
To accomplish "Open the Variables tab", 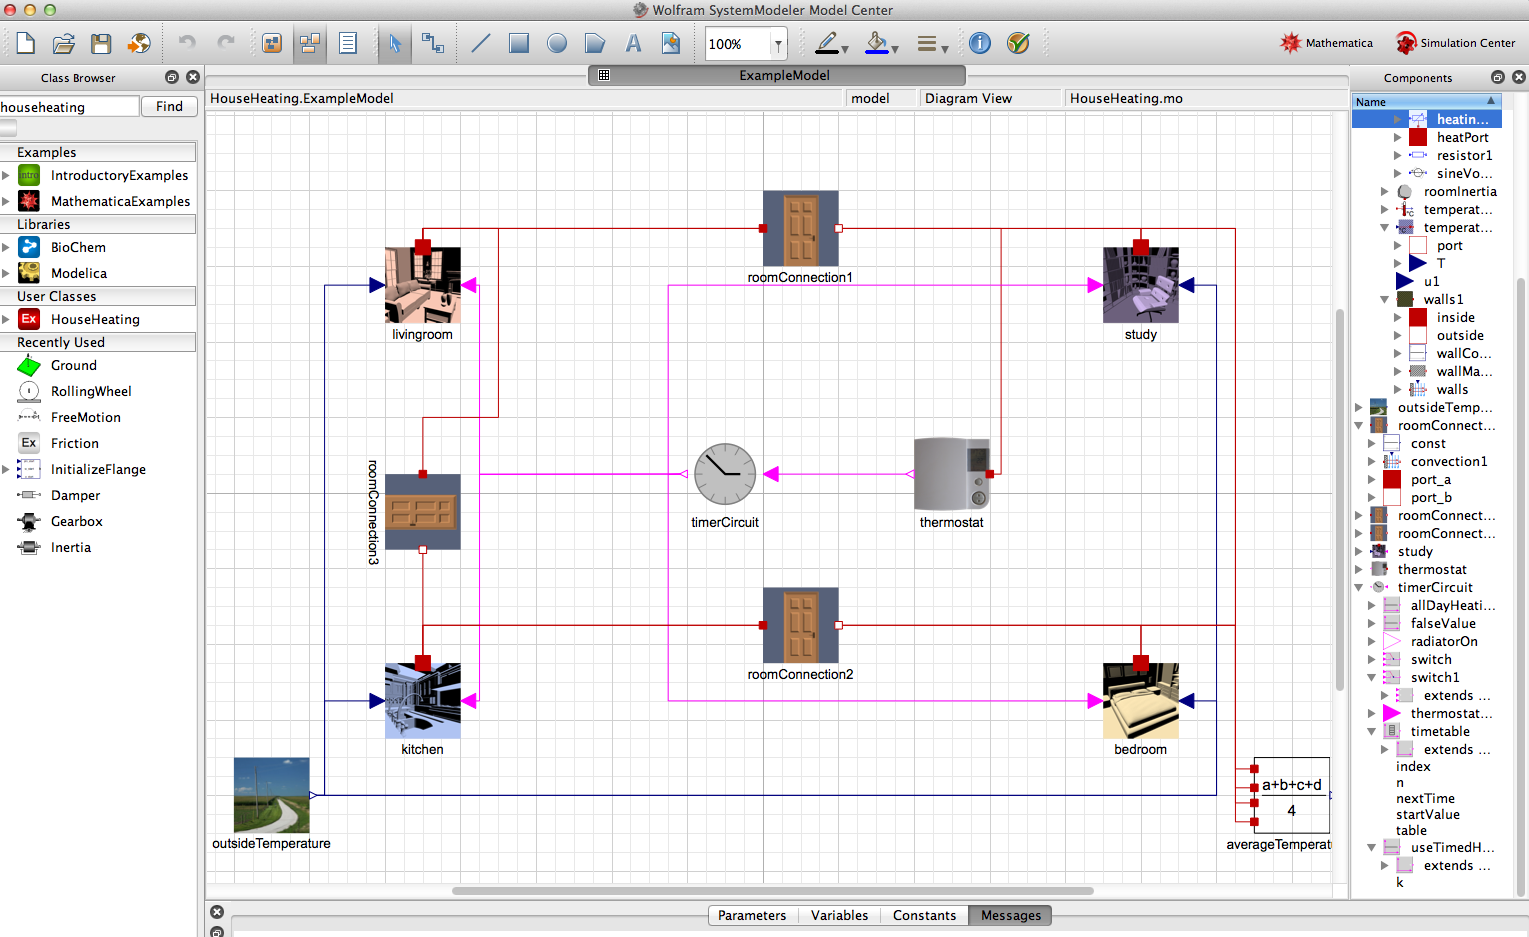I will [839, 915].
